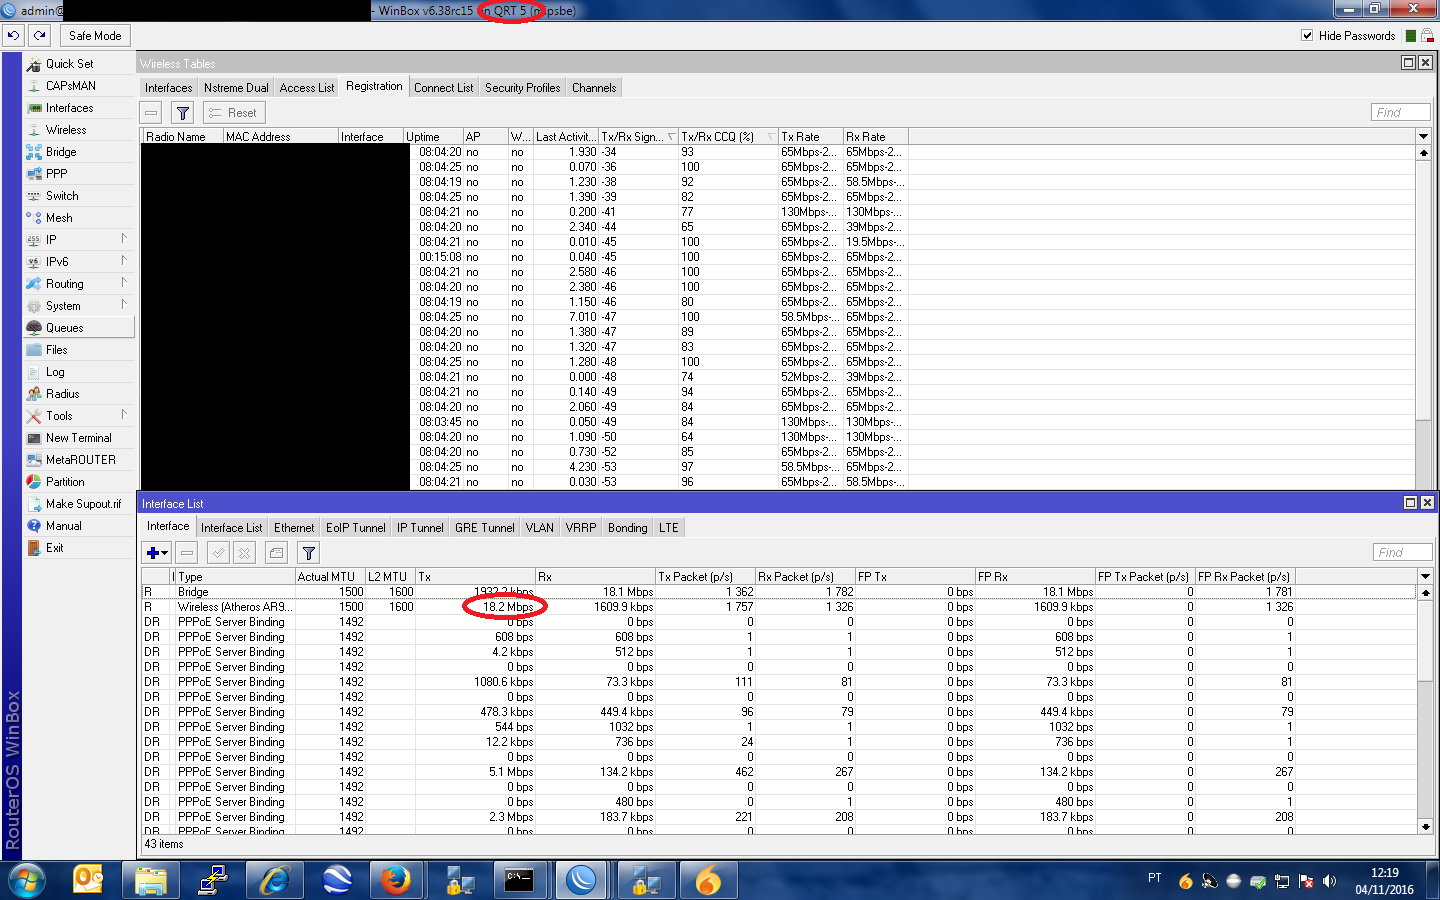Screen dimensions: 1440x900
Task: Select the Wireless (Atheros AR9... interface row
Action: 780,607
